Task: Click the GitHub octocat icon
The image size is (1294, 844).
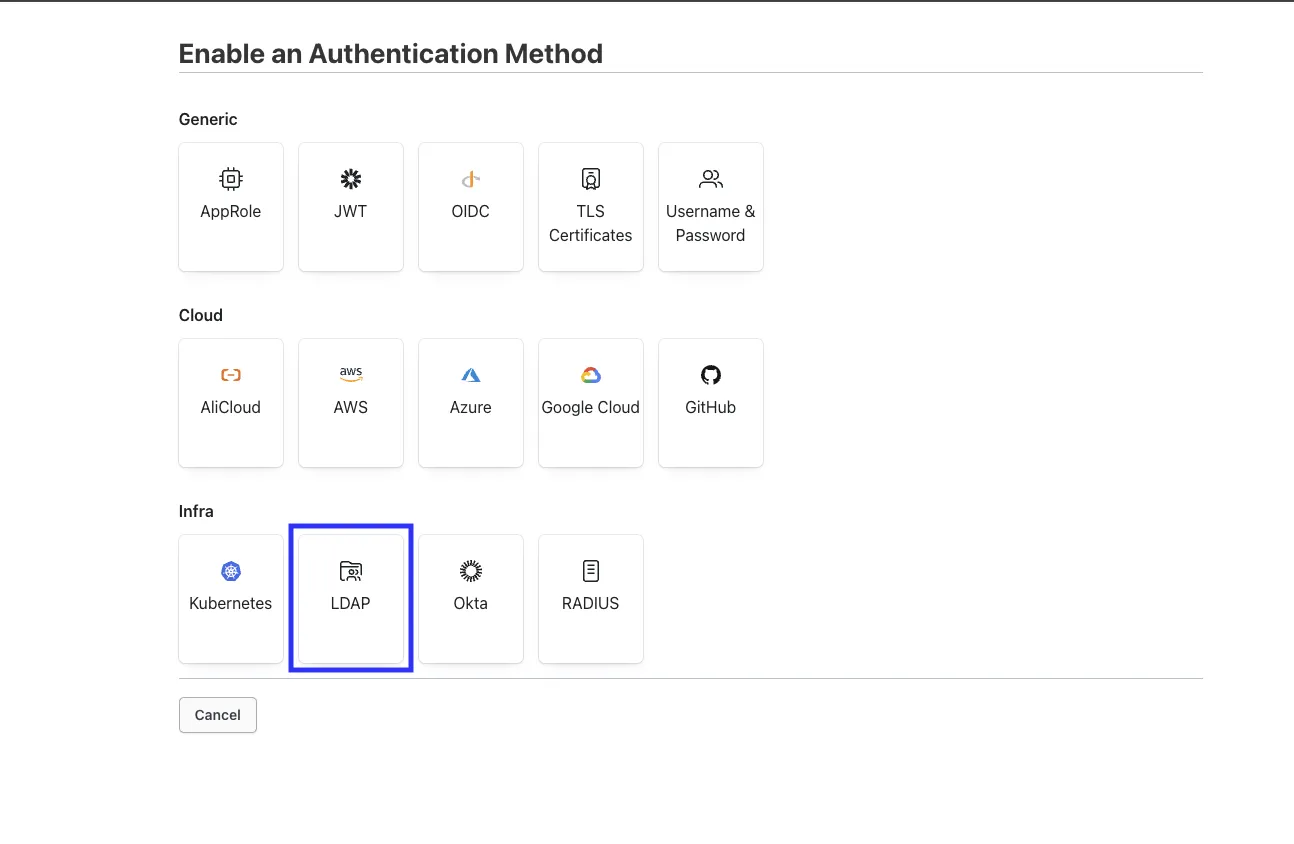Action: 711,375
